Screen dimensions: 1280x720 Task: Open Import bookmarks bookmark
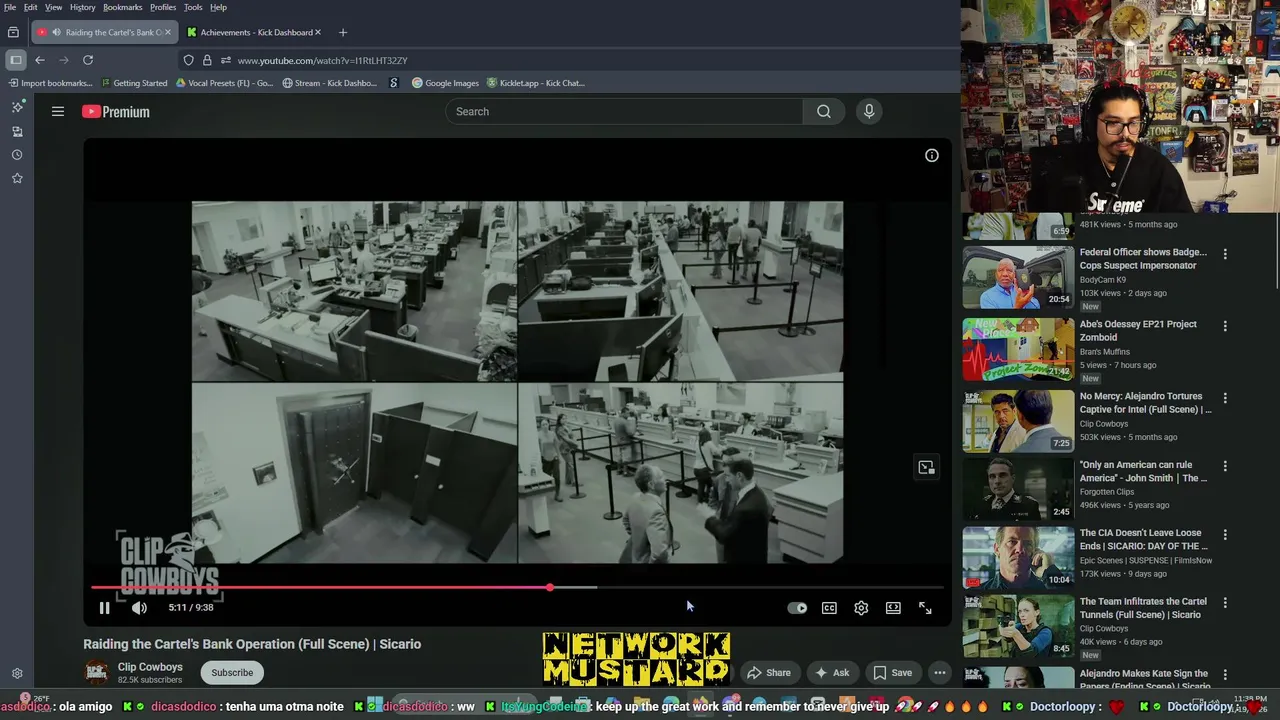pos(48,83)
